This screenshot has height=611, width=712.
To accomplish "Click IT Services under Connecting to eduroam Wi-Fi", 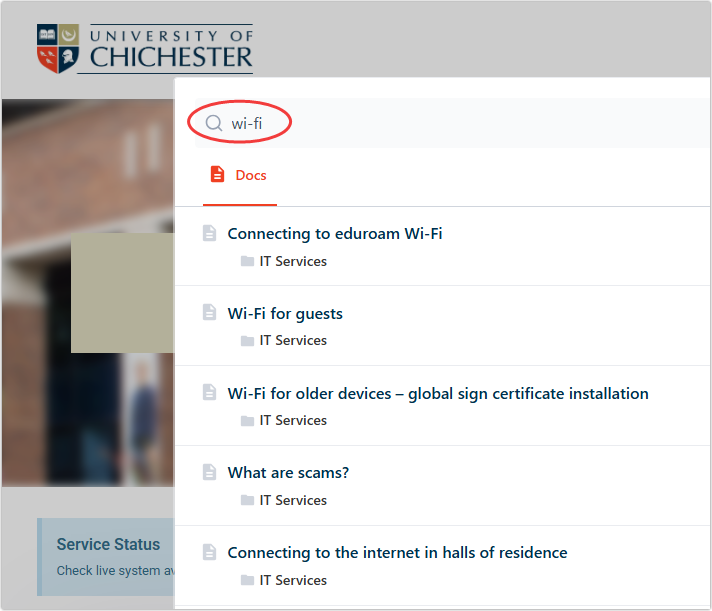I will [x=293, y=261].
